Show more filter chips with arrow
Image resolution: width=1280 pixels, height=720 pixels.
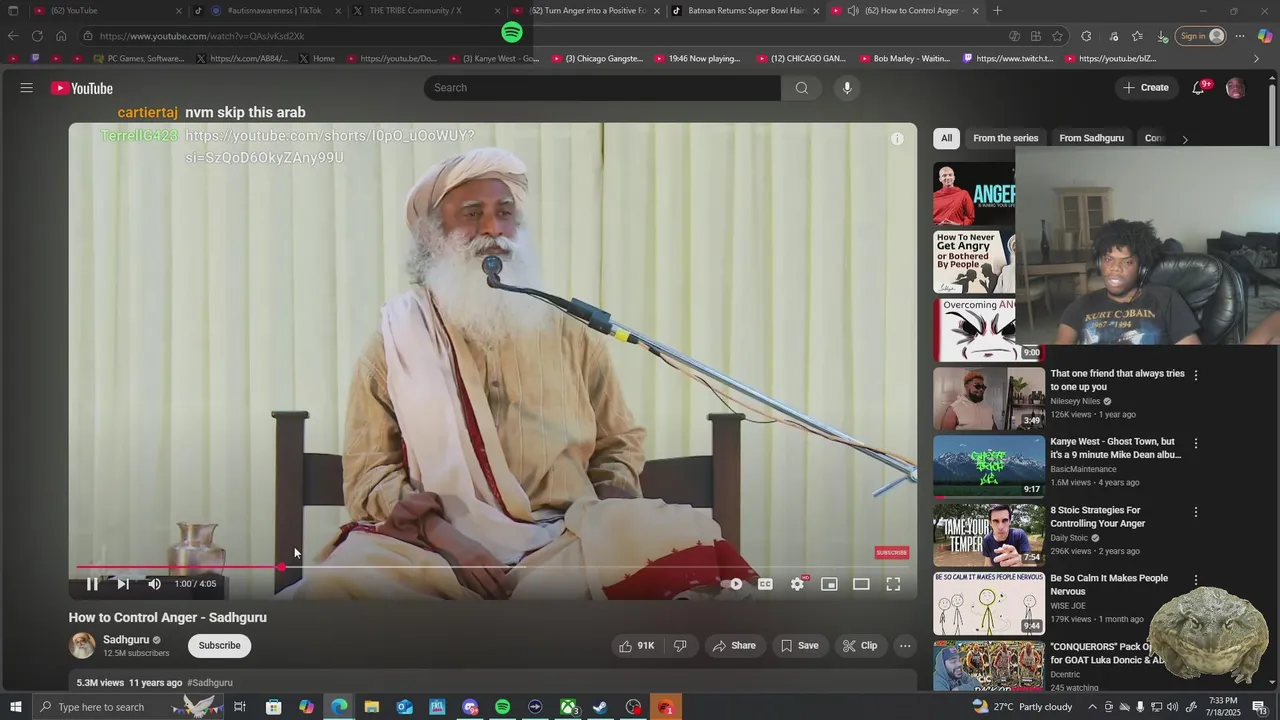click(x=1185, y=139)
